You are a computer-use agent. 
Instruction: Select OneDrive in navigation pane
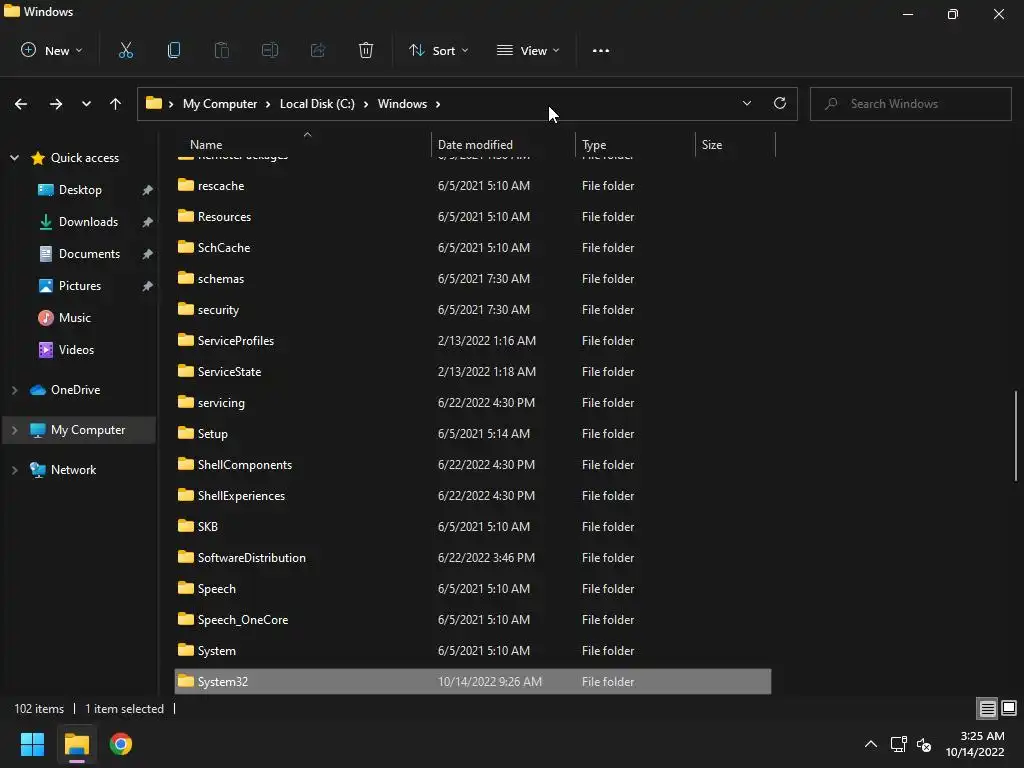75,390
